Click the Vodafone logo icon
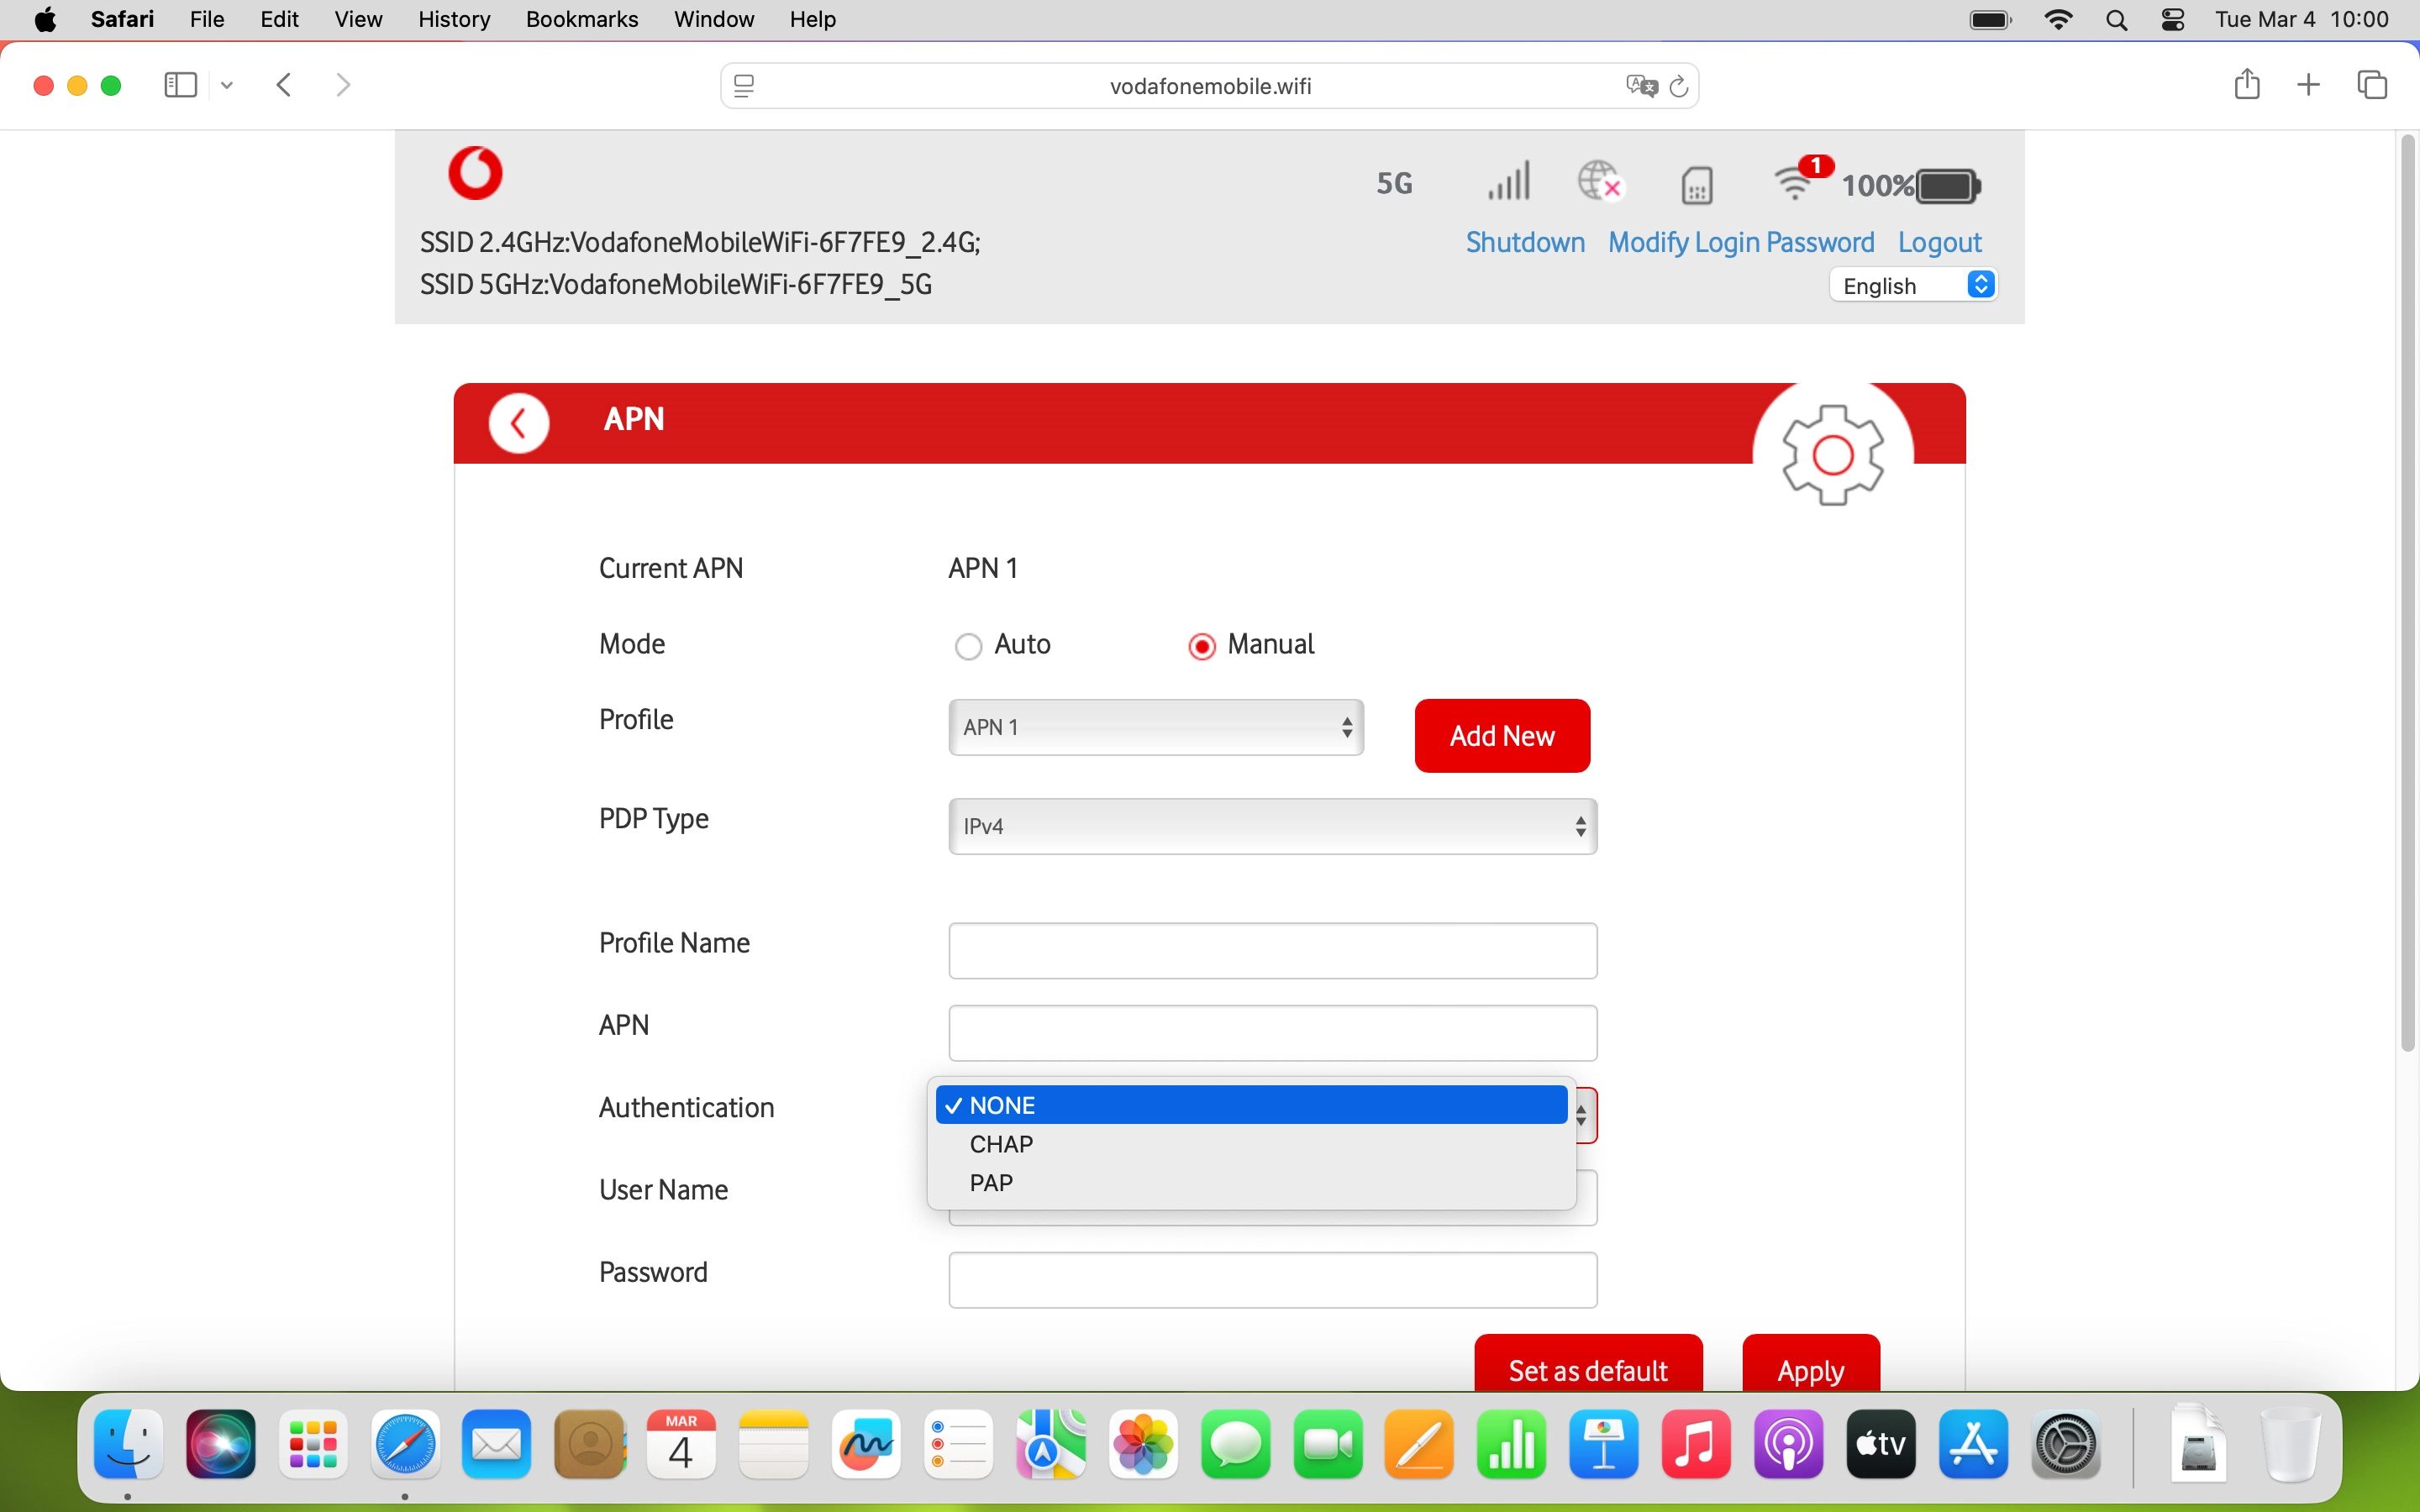2420x1512 pixels. click(475, 173)
